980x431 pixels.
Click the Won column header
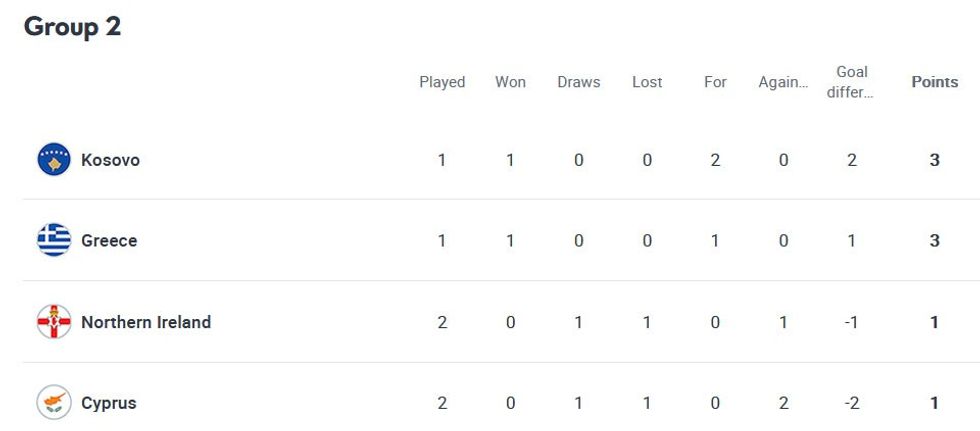pyautogui.click(x=510, y=82)
